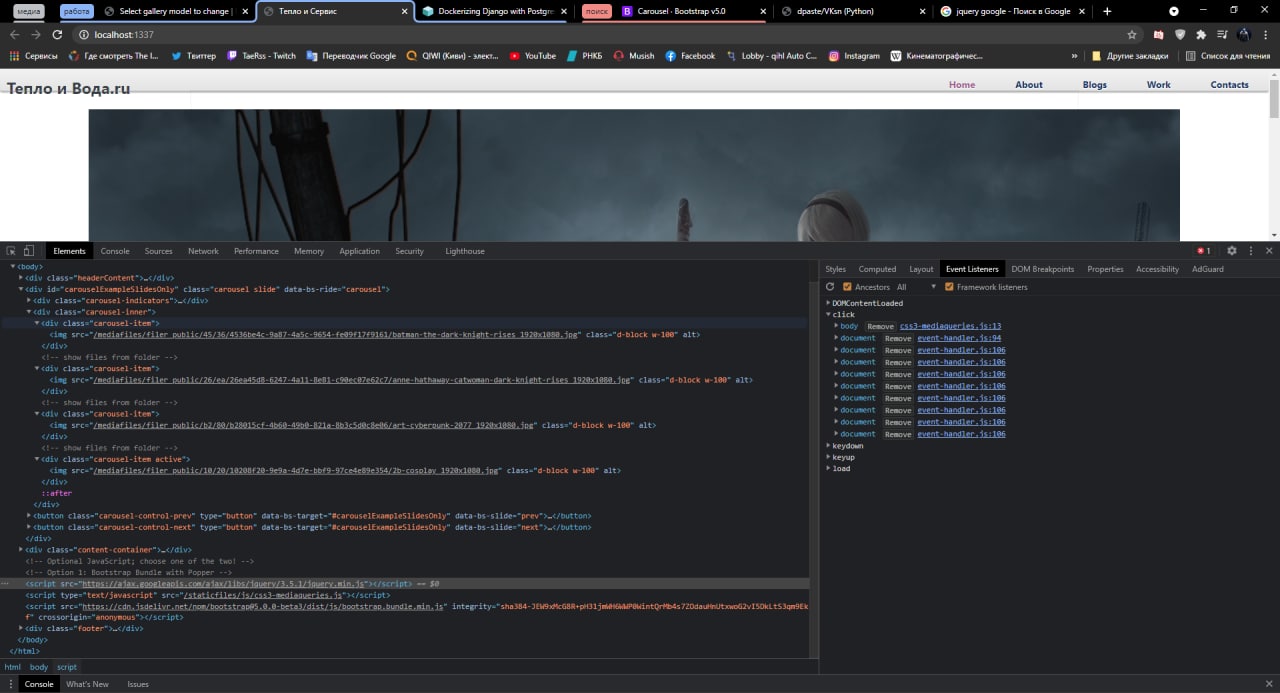Open the Facebook bookmark

[x=690, y=56]
